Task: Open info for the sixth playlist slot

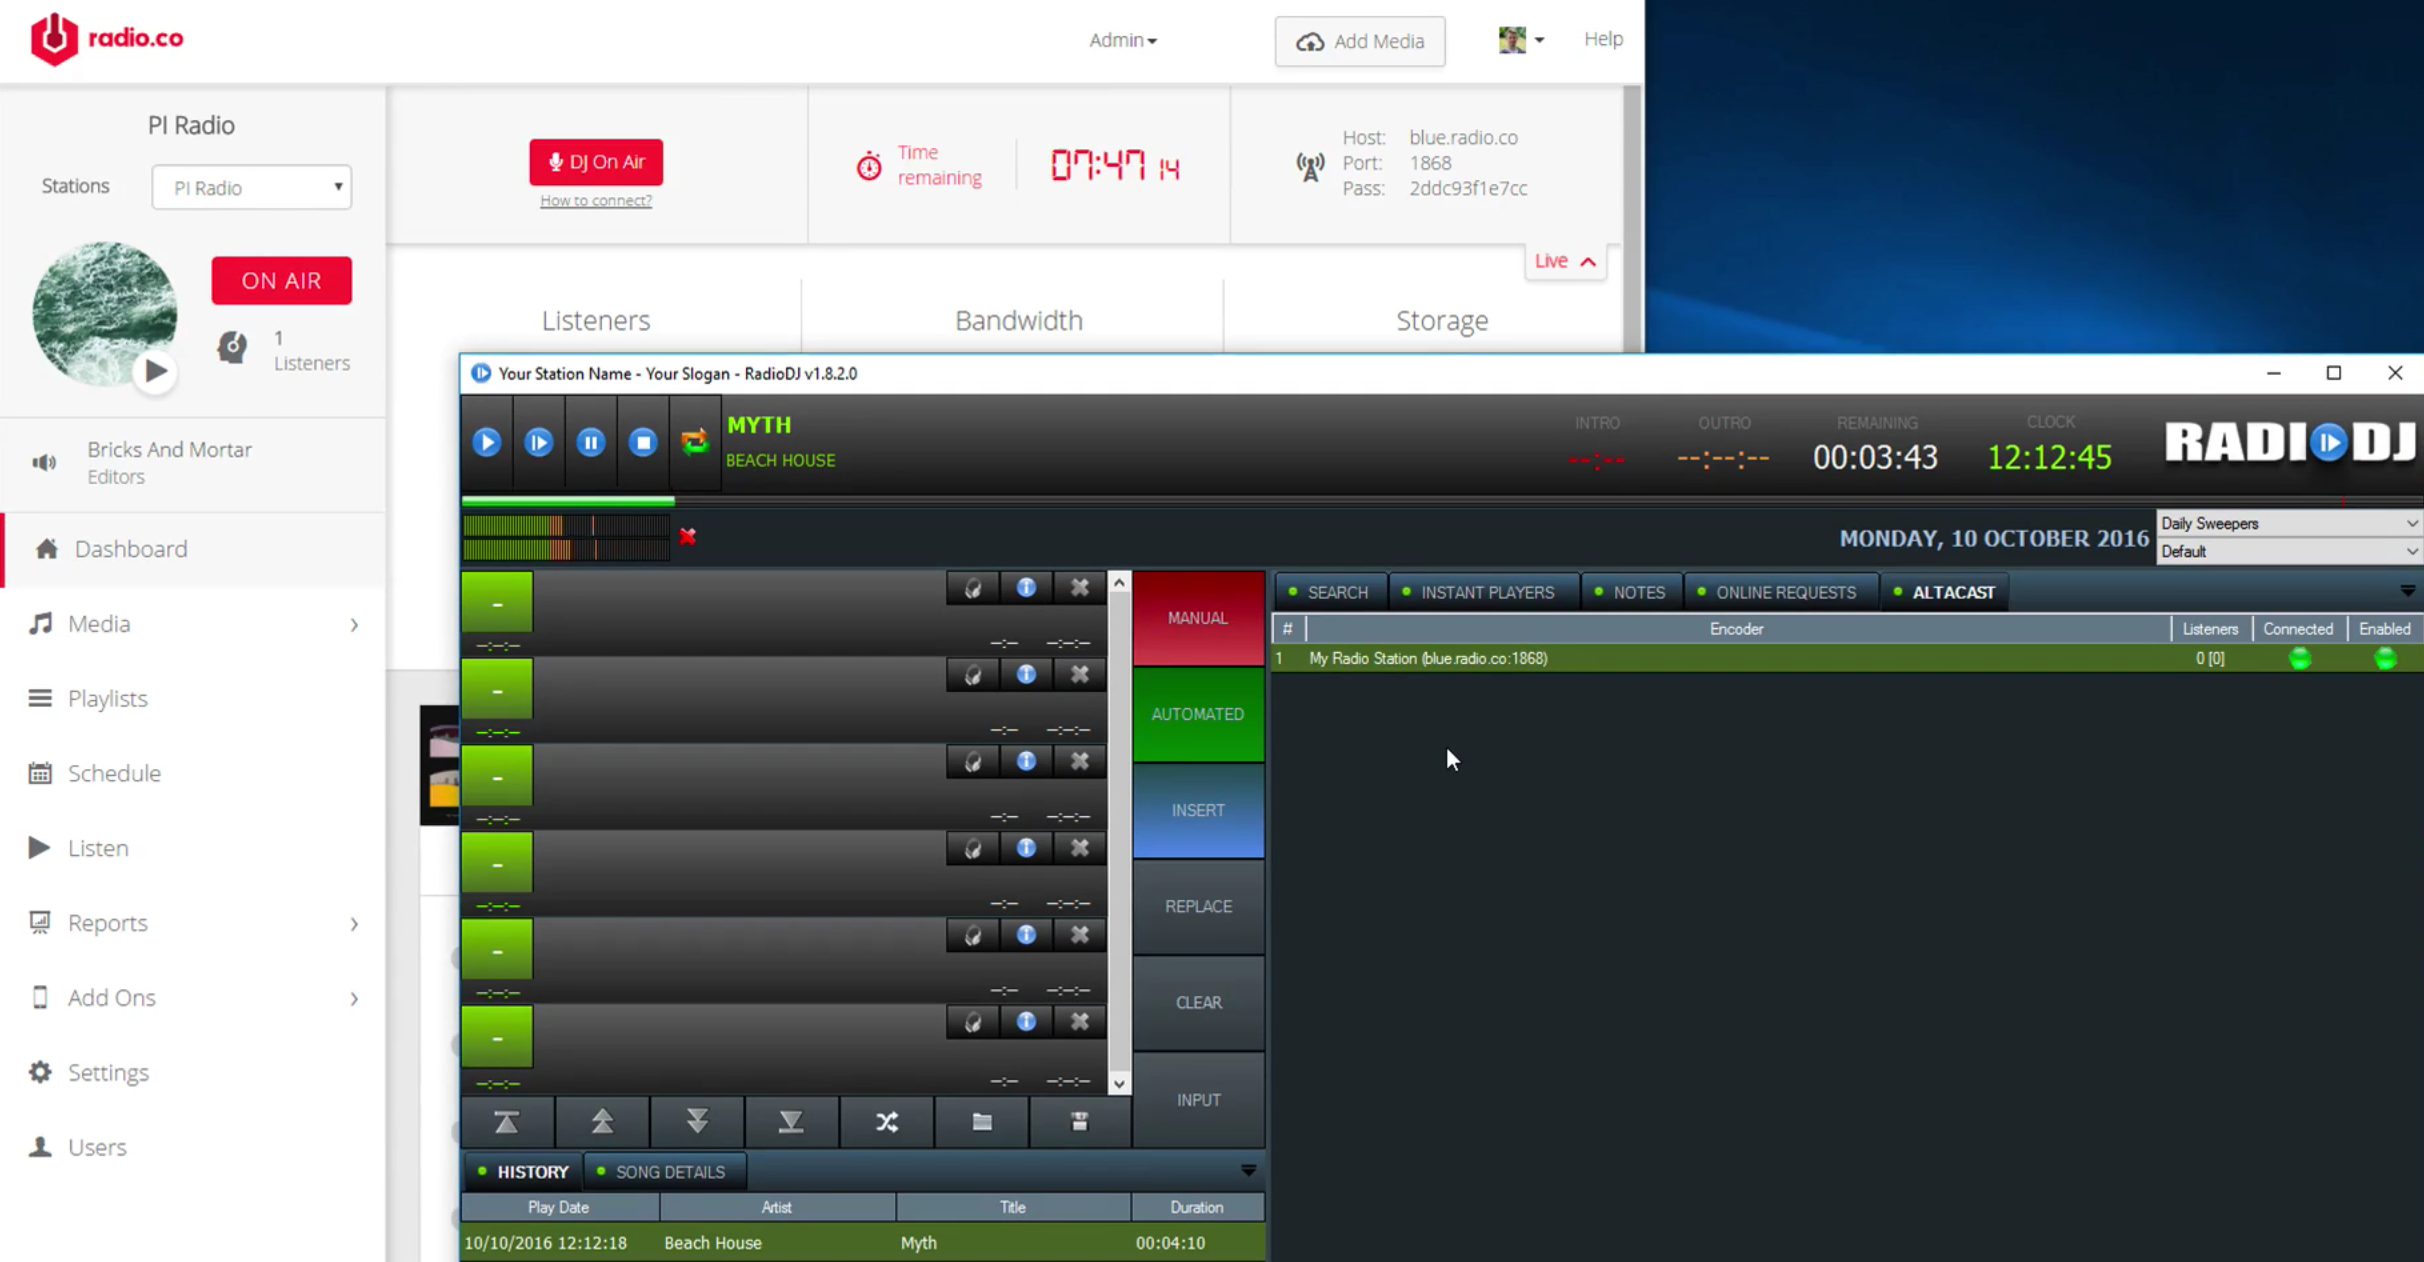Action: 1026,1022
